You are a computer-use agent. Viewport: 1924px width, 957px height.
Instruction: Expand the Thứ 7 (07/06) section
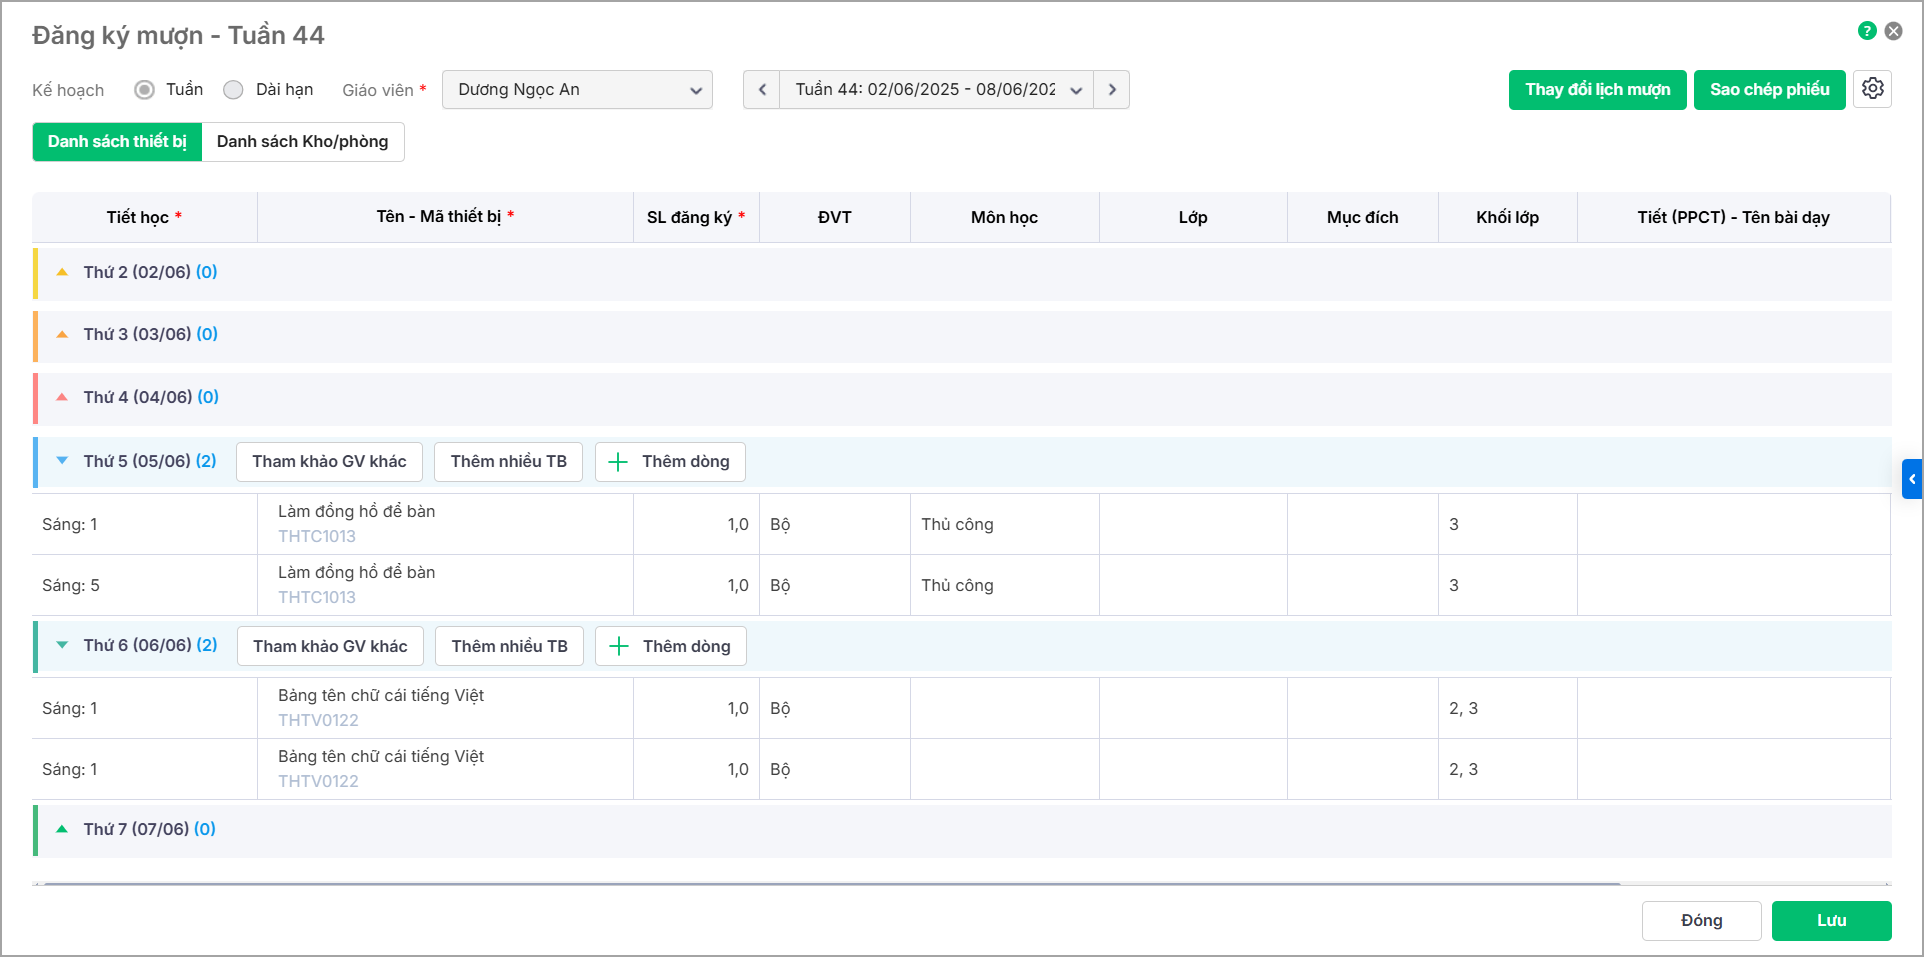point(62,829)
